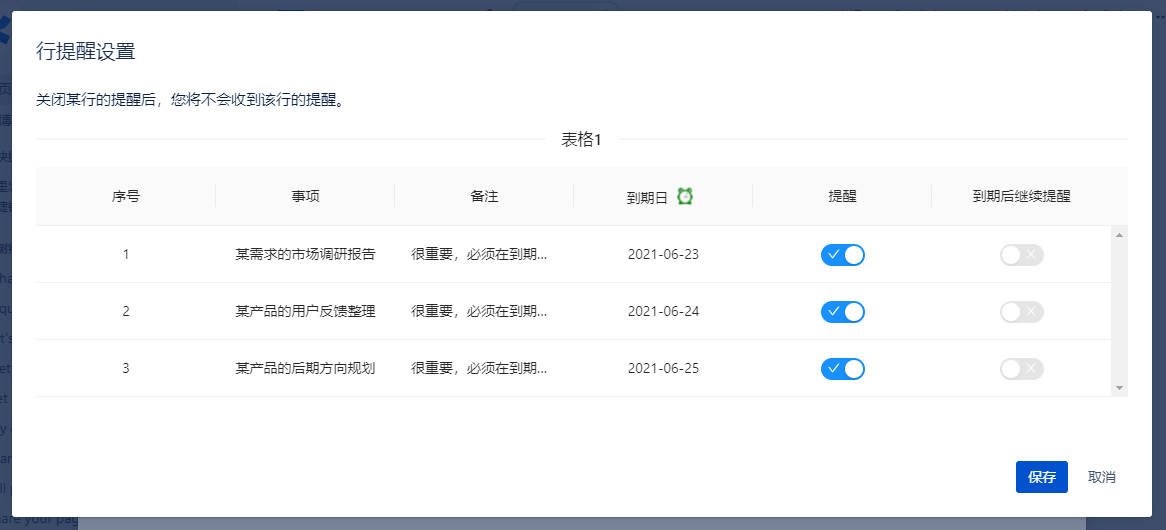This screenshot has height=530, width=1166.
Task: Toggle 到期后继续提醒 for row 3
Action: [x=1021, y=369]
